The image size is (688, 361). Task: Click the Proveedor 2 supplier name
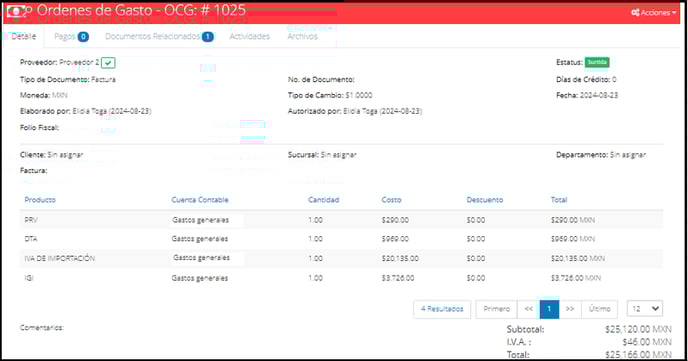click(79, 62)
